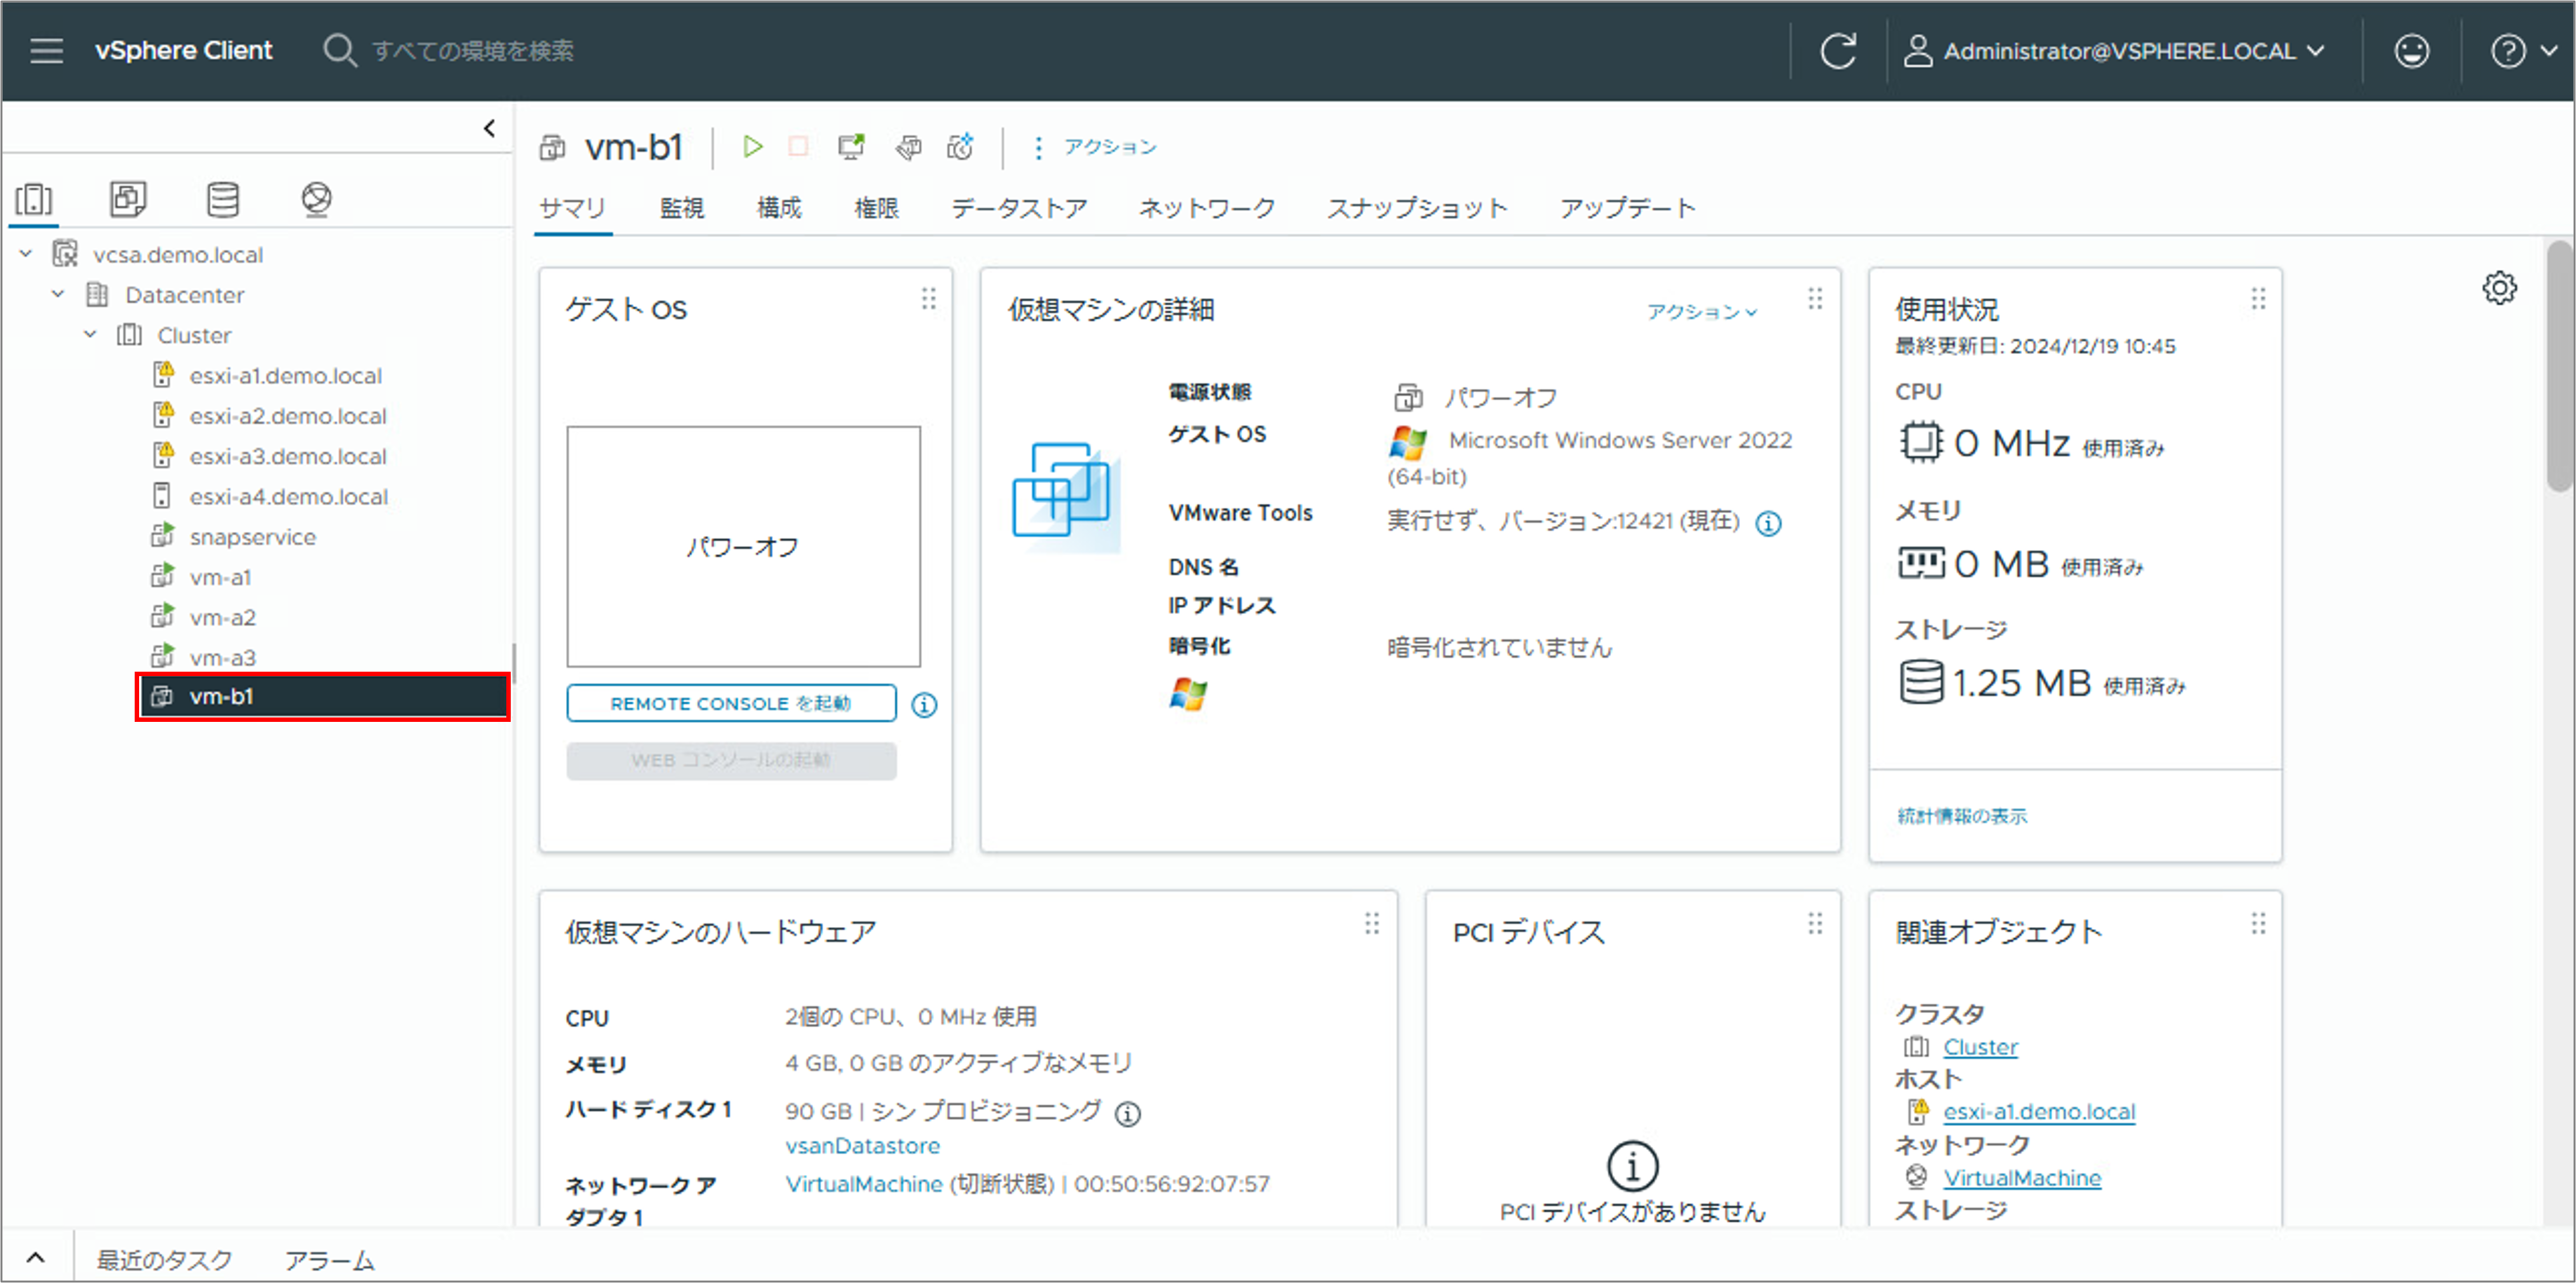
Task: Click the edit settings toolbar icon
Action: pyautogui.click(x=907, y=147)
